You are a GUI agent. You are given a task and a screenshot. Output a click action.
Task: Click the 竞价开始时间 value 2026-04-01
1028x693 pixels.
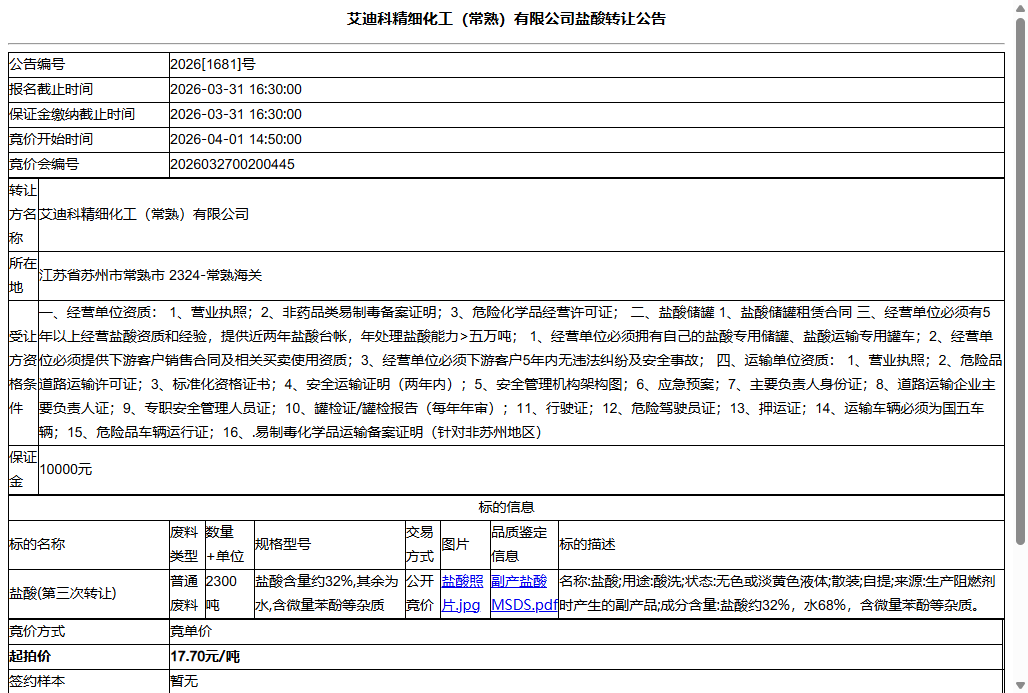236,139
